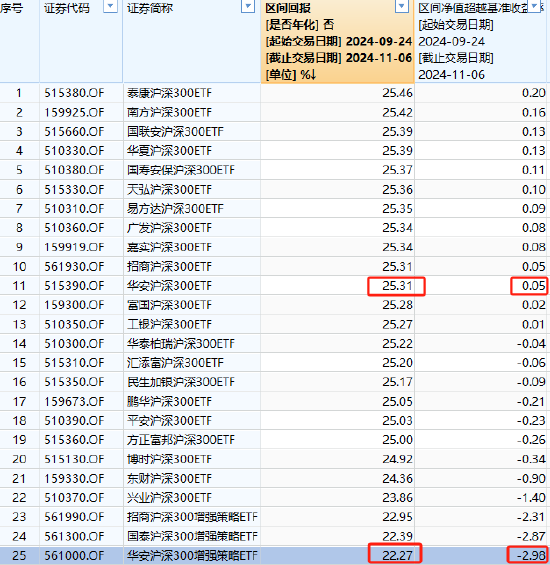The image size is (550, 565).
Task: Select code cell 510350.OF
Action: click(x=74, y=324)
